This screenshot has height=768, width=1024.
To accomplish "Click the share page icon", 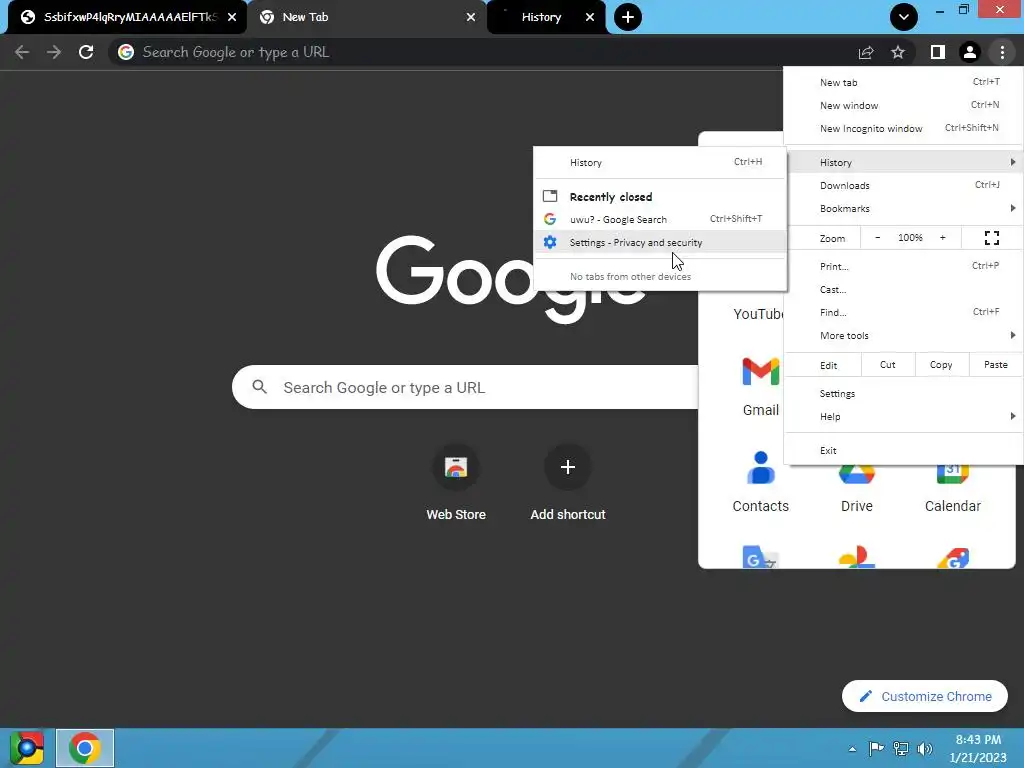I will (x=866, y=52).
